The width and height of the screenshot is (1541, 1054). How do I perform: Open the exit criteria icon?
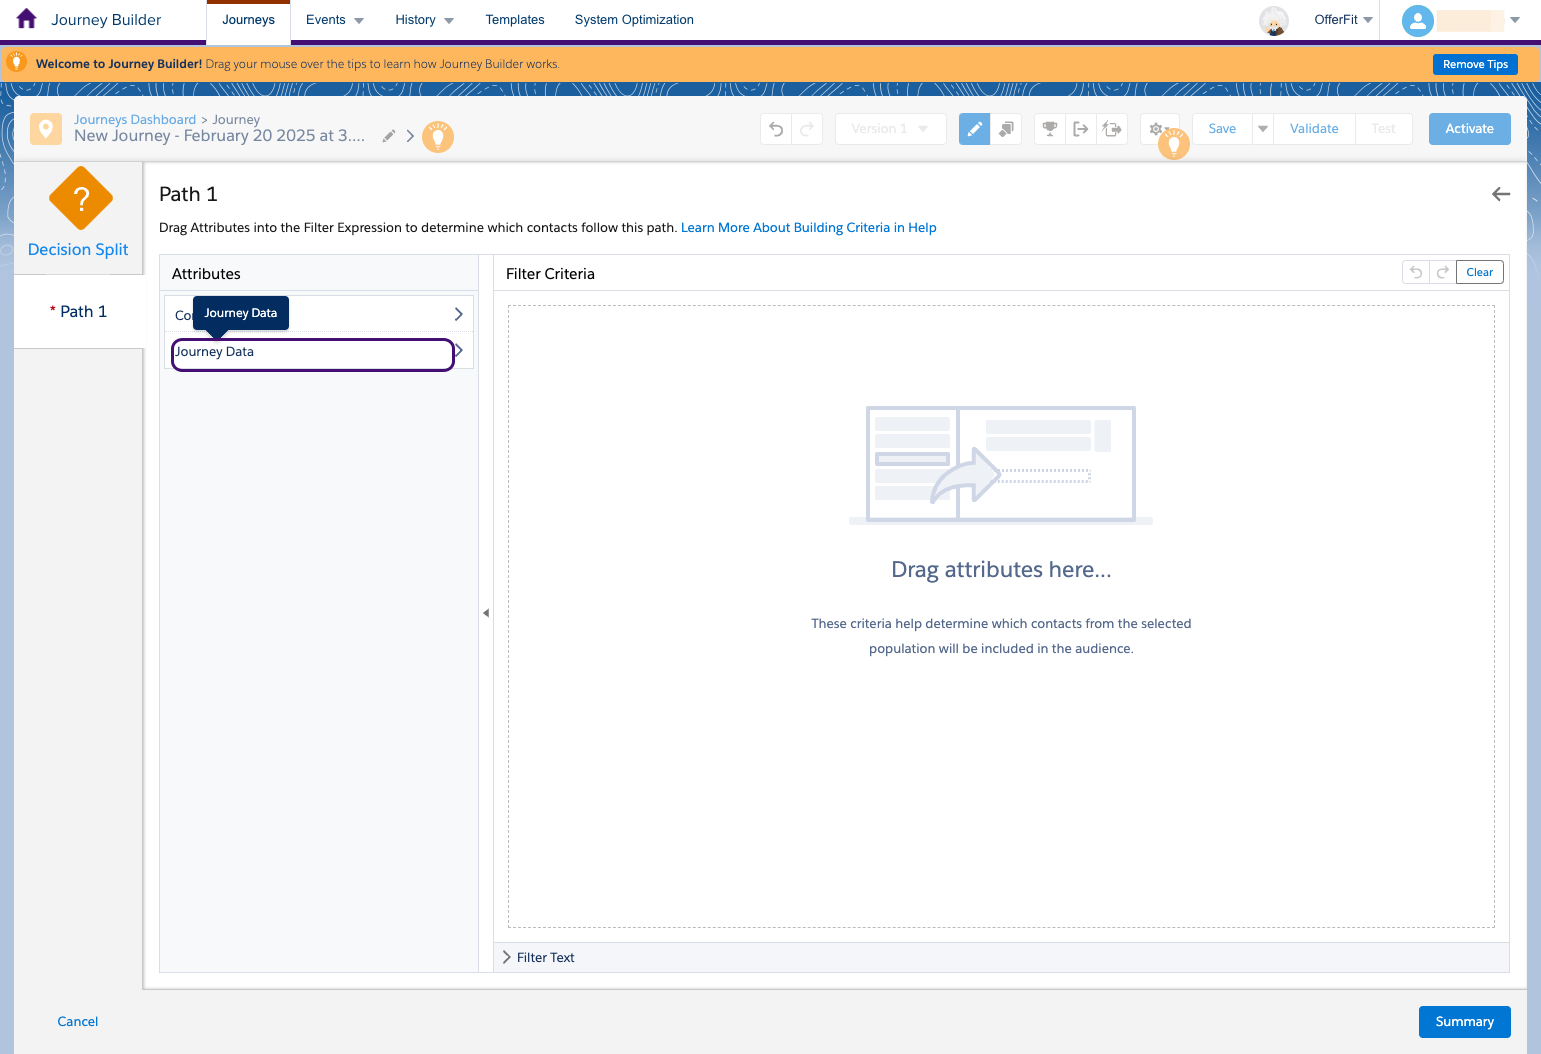tap(1081, 128)
